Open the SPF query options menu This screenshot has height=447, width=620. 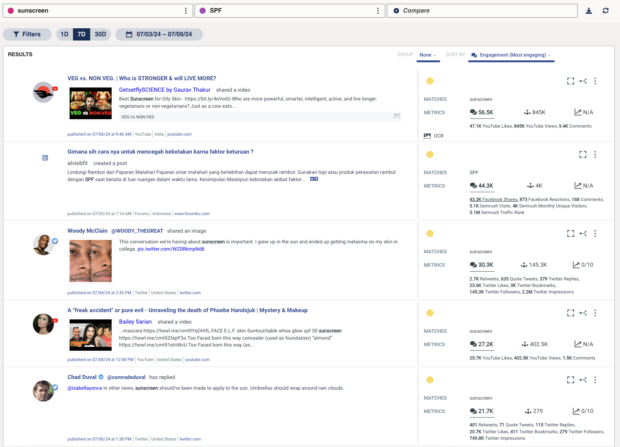(x=378, y=11)
